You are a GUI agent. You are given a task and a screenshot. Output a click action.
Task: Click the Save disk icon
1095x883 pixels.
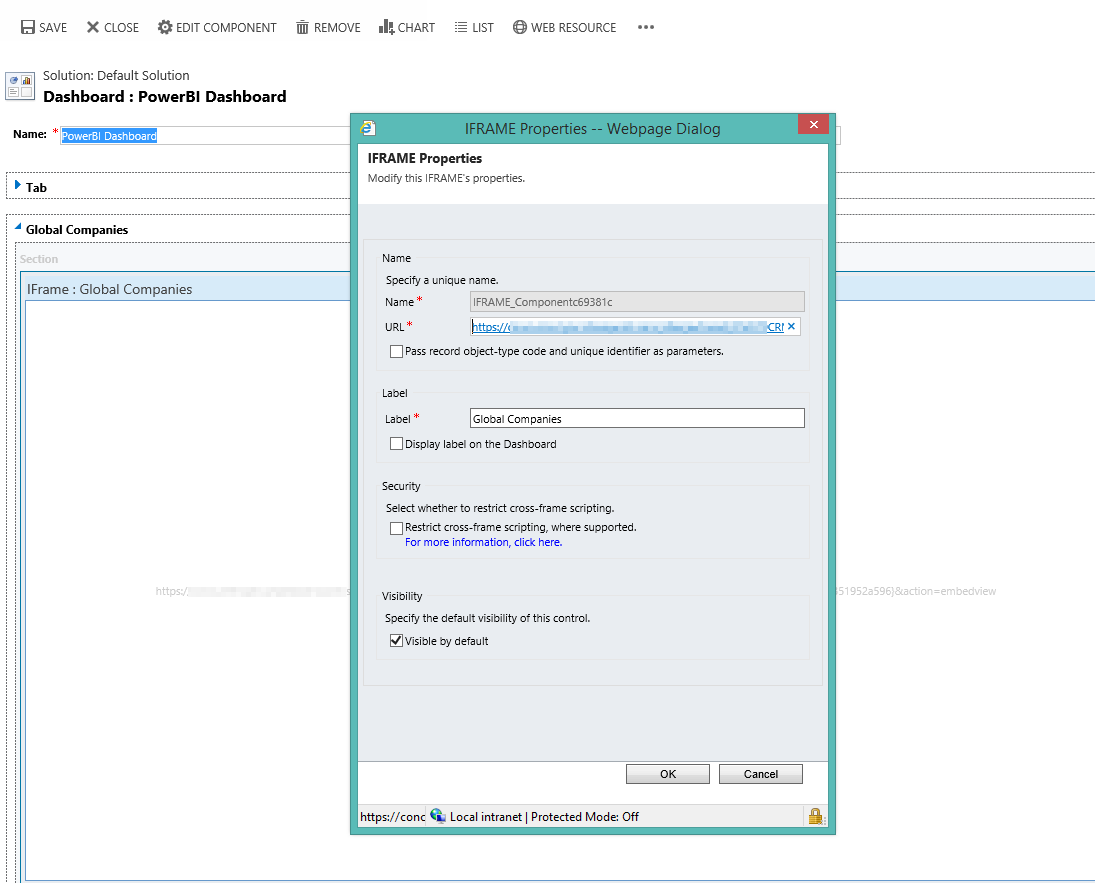click(x=28, y=28)
